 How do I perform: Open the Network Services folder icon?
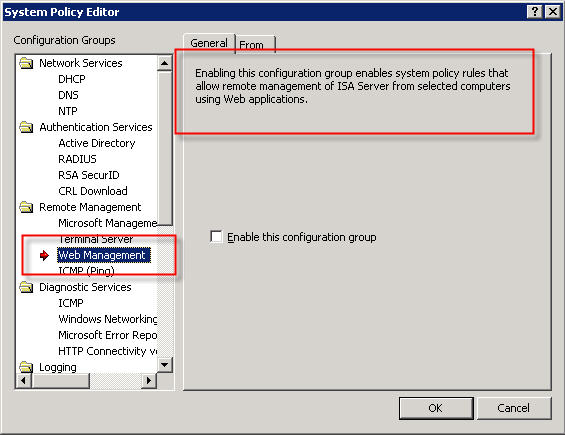[26, 63]
